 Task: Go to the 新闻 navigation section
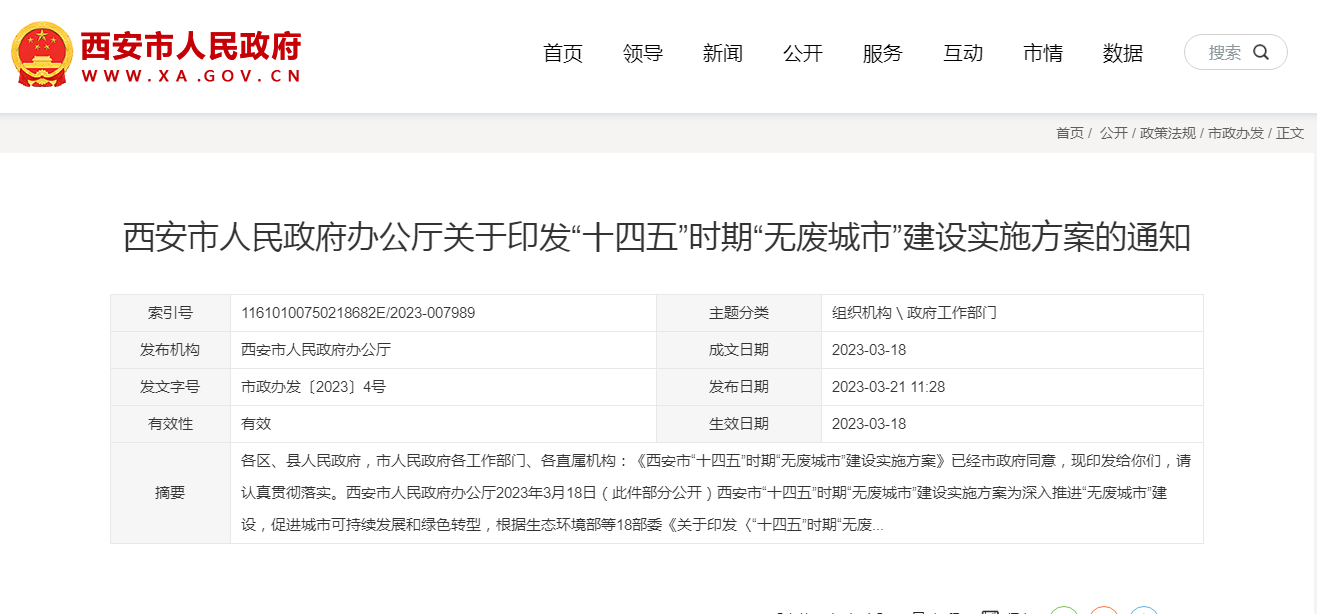tap(722, 54)
